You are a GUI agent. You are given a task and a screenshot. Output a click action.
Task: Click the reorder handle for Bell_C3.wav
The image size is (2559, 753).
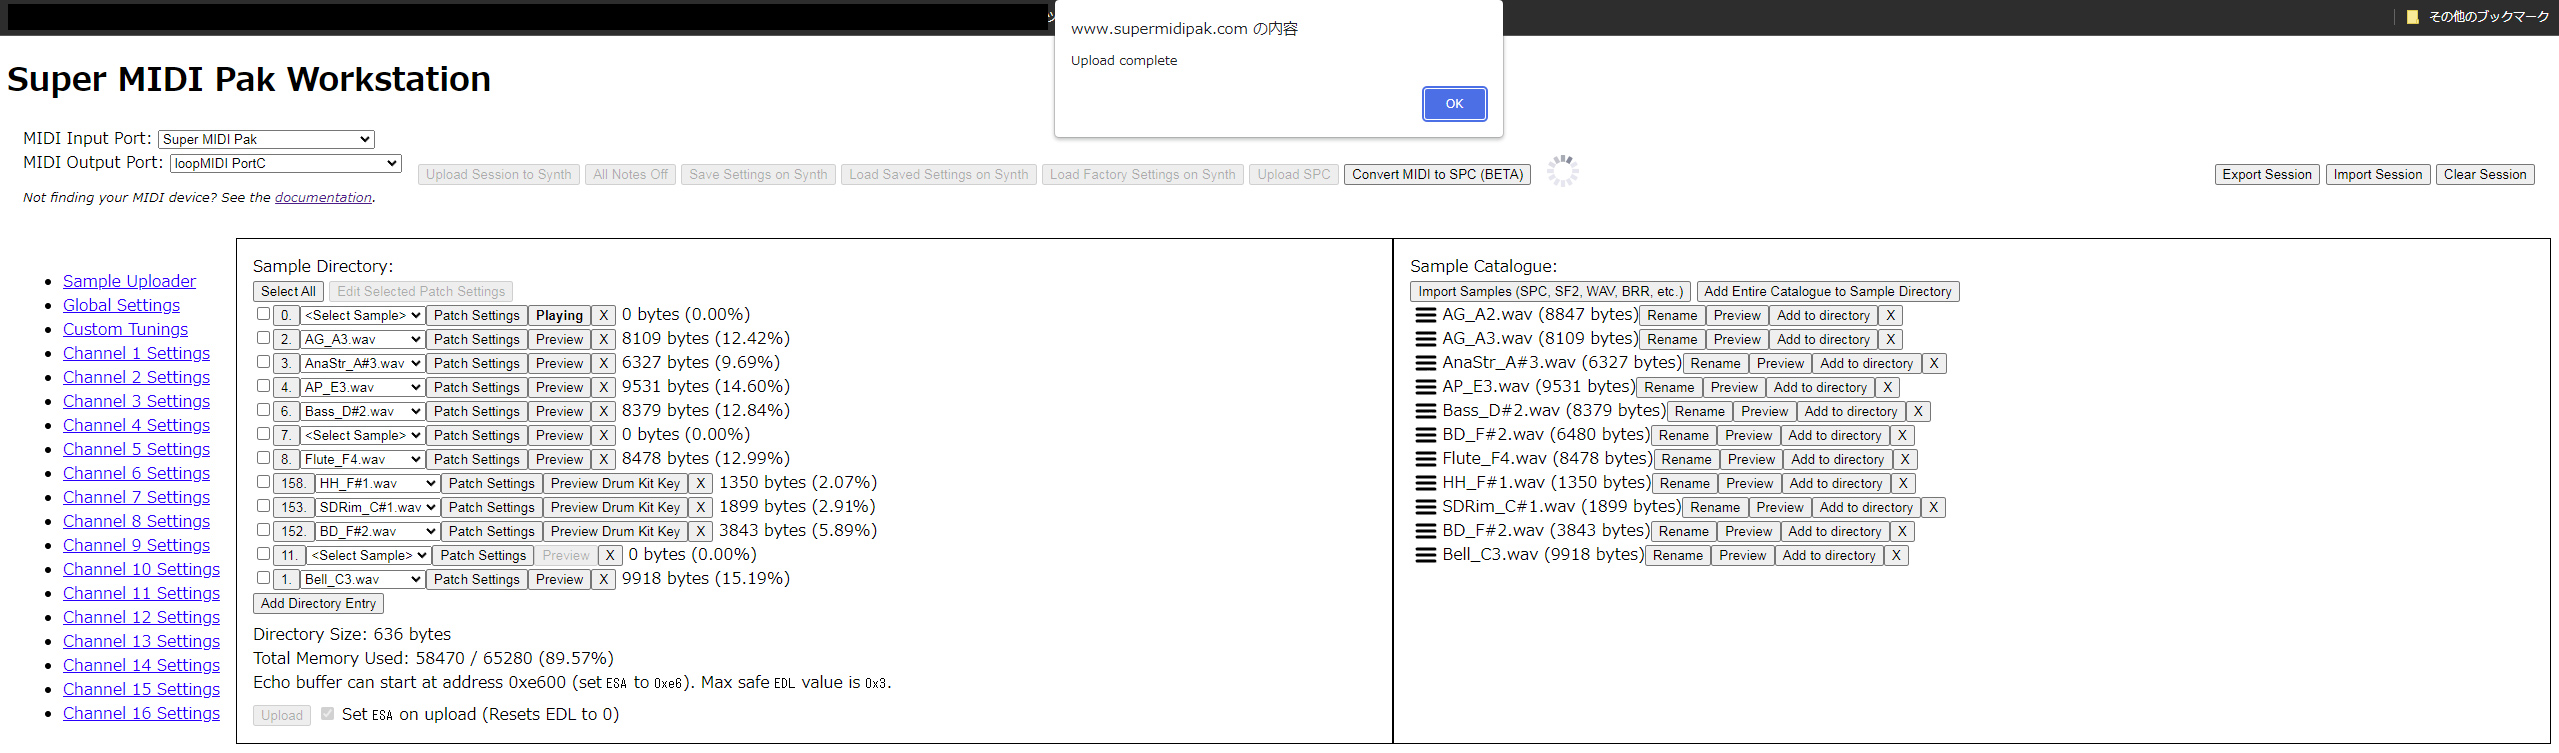coord(1425,555)
